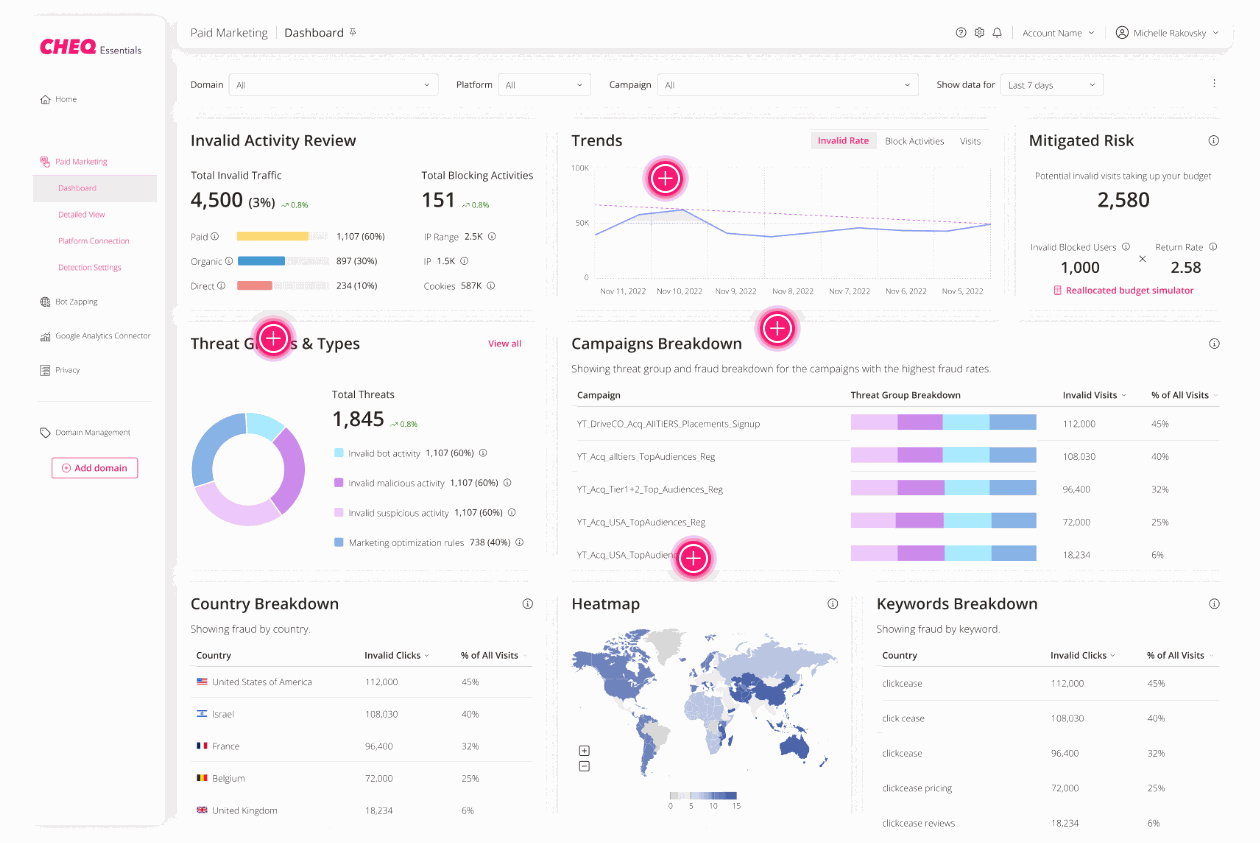Open the three-dot menu on the filter row
1260x843 pixels.
coord(1214,84)
